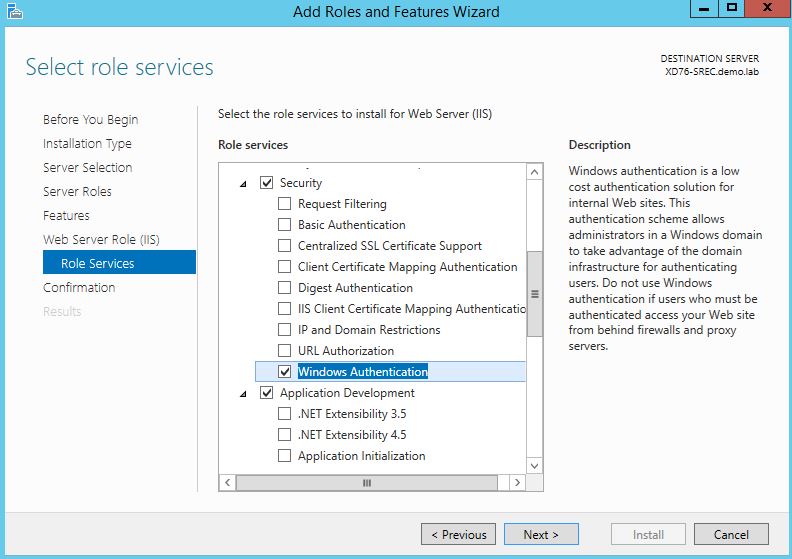The width and height of the screenshot is (792, 559).
Task: Close the Add Roles and Features Wizard
Action: click(766, 9)
